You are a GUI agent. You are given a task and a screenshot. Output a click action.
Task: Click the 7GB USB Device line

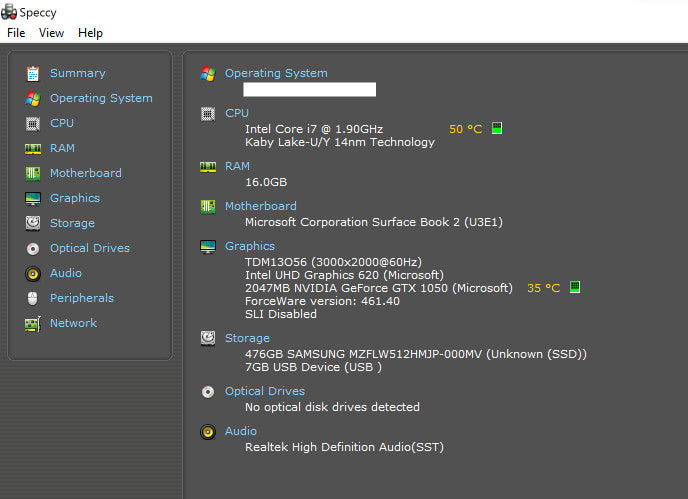click(313, 367)
